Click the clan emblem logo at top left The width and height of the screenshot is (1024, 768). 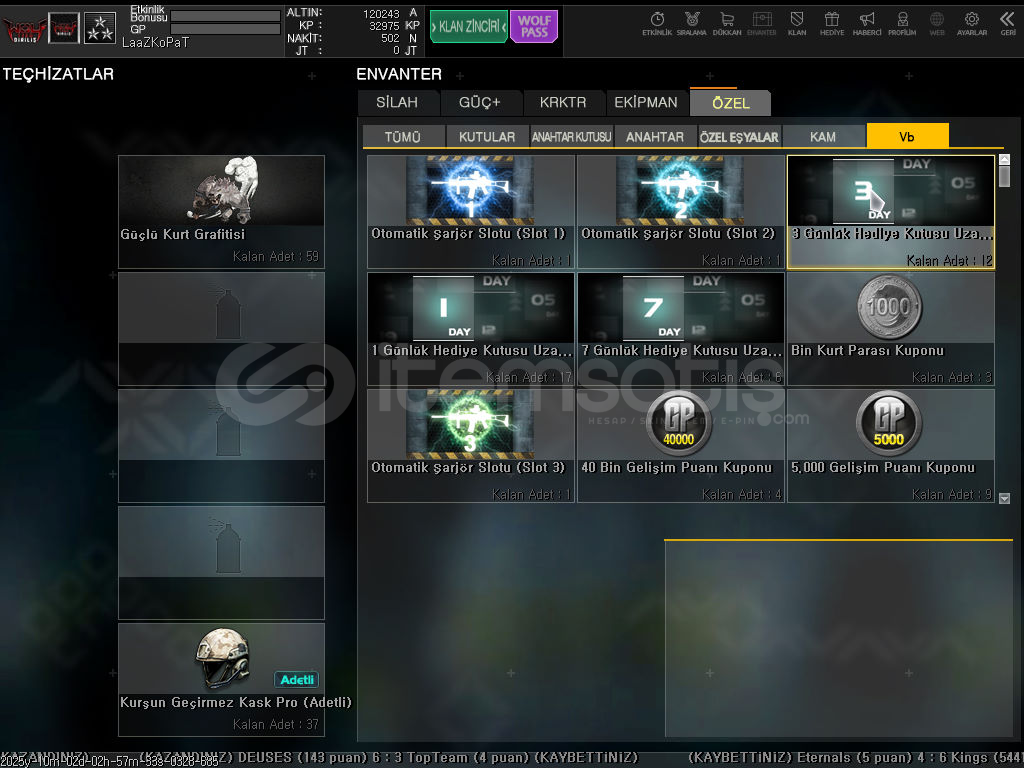click(x=24, y=29)
